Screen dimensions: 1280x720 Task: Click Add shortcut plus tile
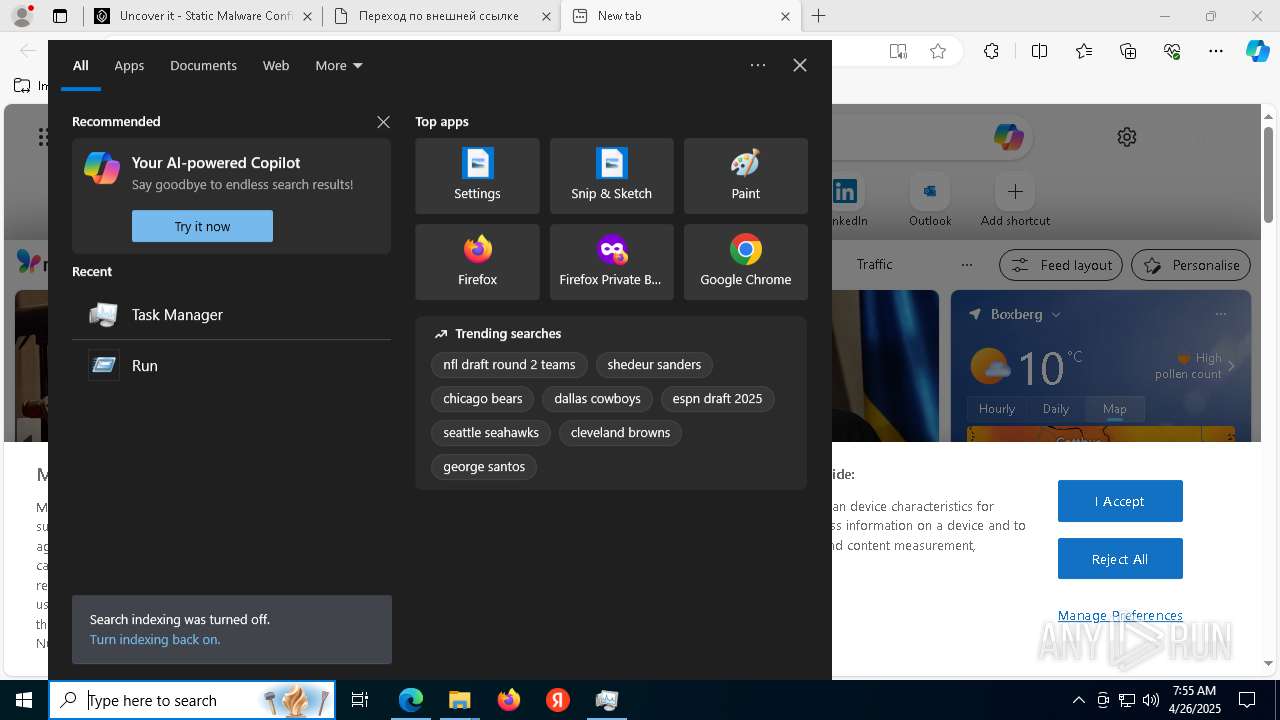[1015, 200]
